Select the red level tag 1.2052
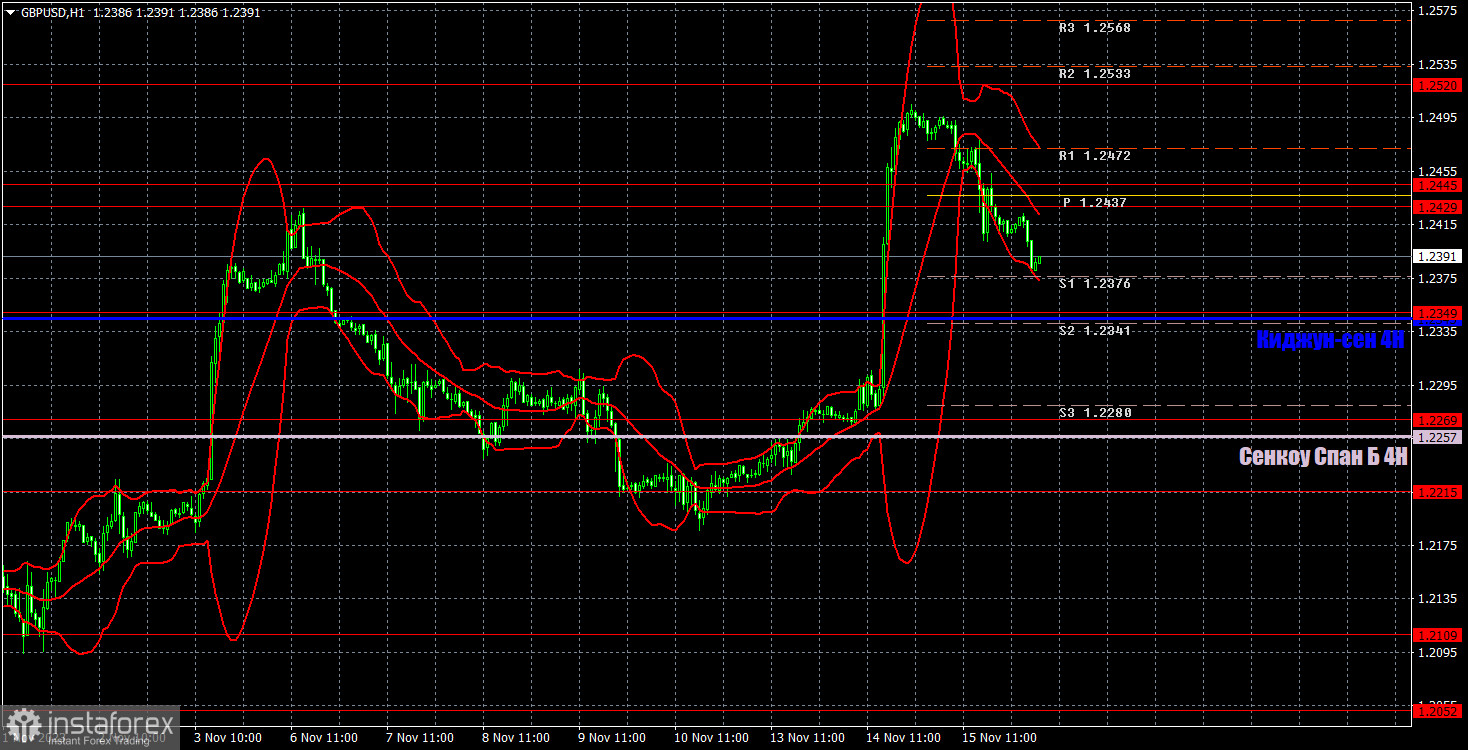Image resolution: width=1468 pixels, height=750 pixels. click(x=1438, y=710)
